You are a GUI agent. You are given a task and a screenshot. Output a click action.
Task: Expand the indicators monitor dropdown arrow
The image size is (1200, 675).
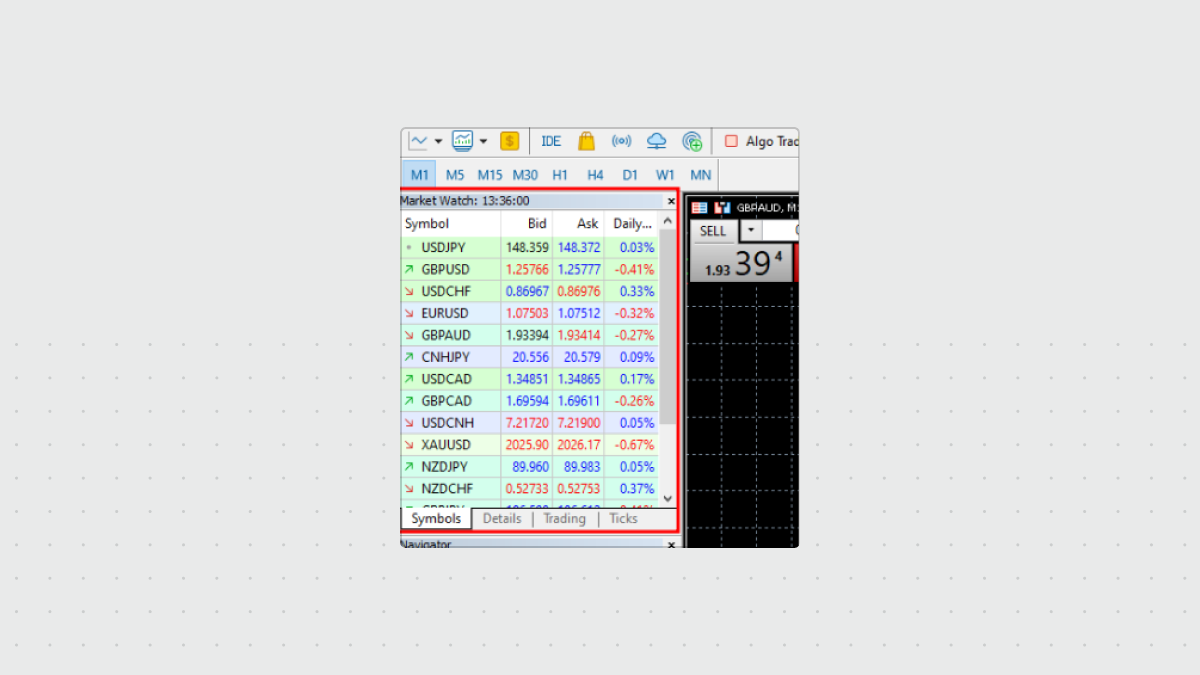point(483,141)
